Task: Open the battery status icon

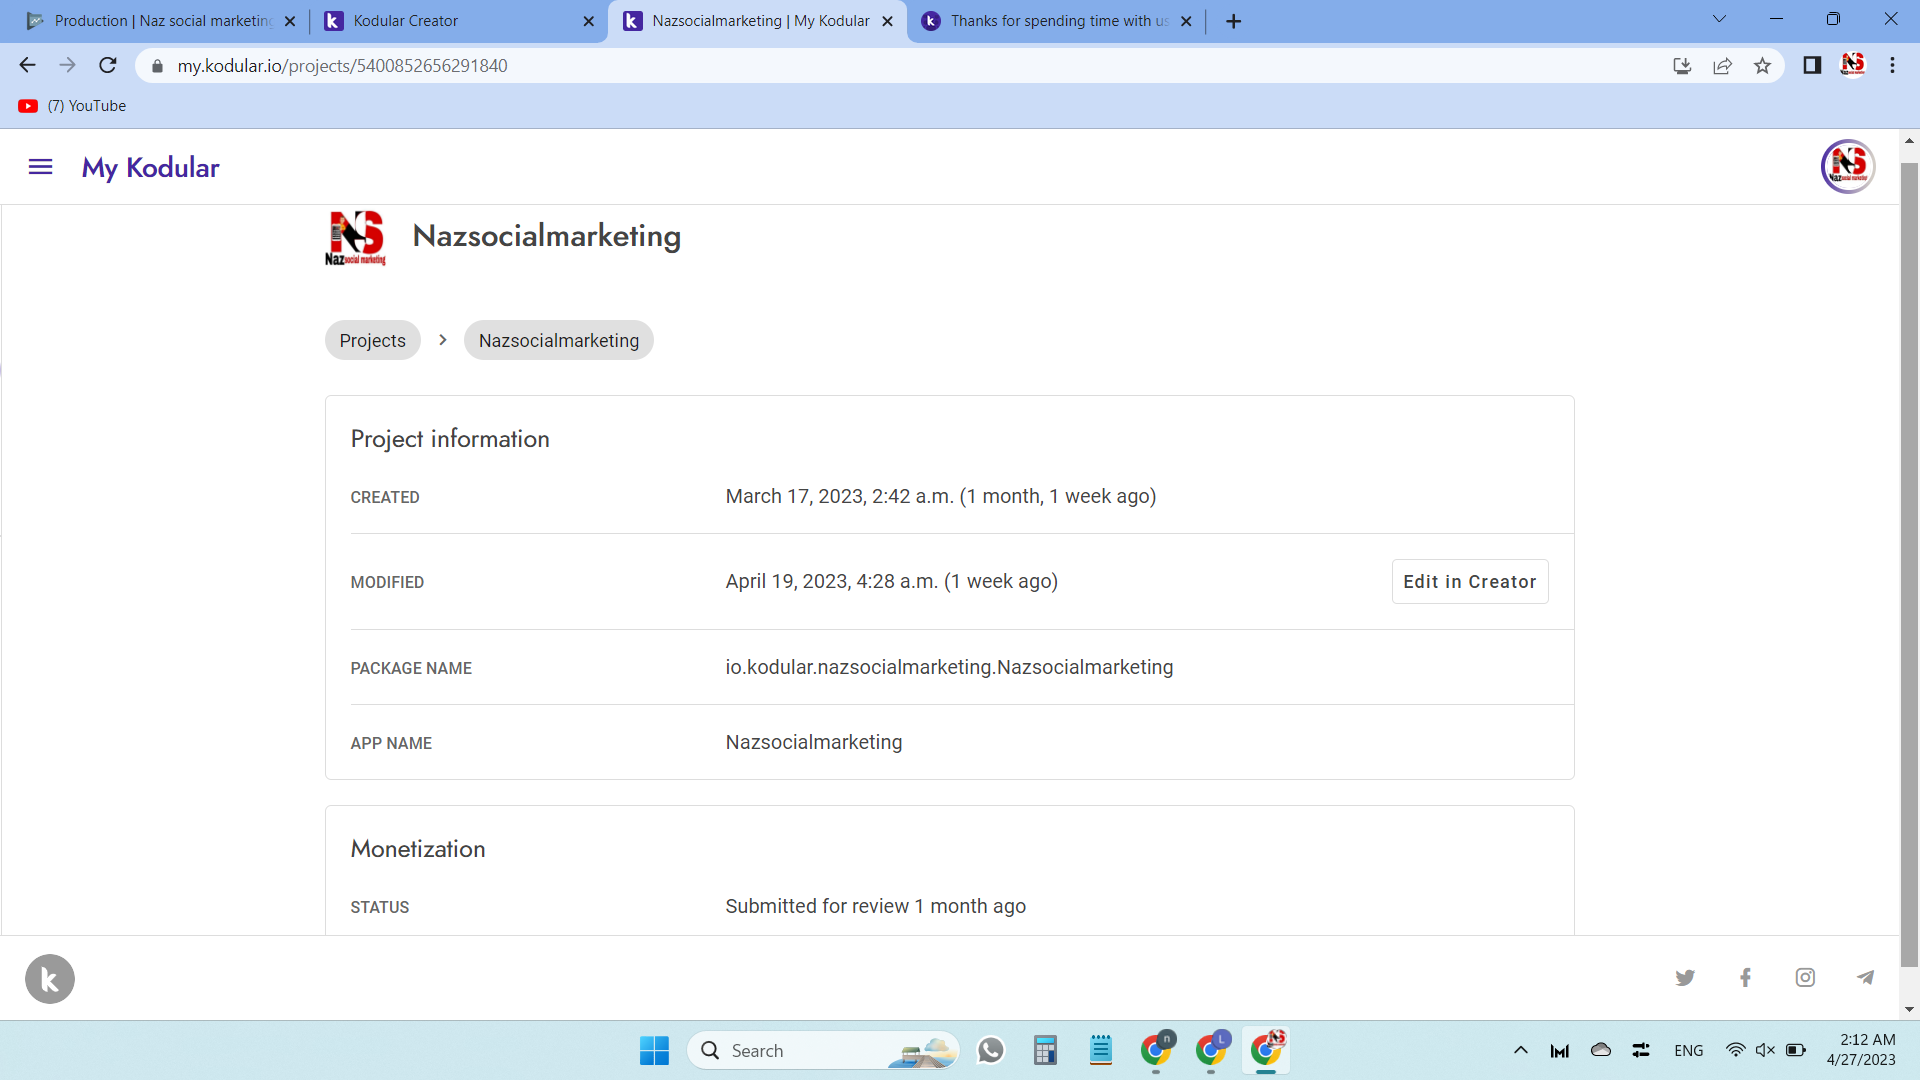Action: coord(1796,1051)
